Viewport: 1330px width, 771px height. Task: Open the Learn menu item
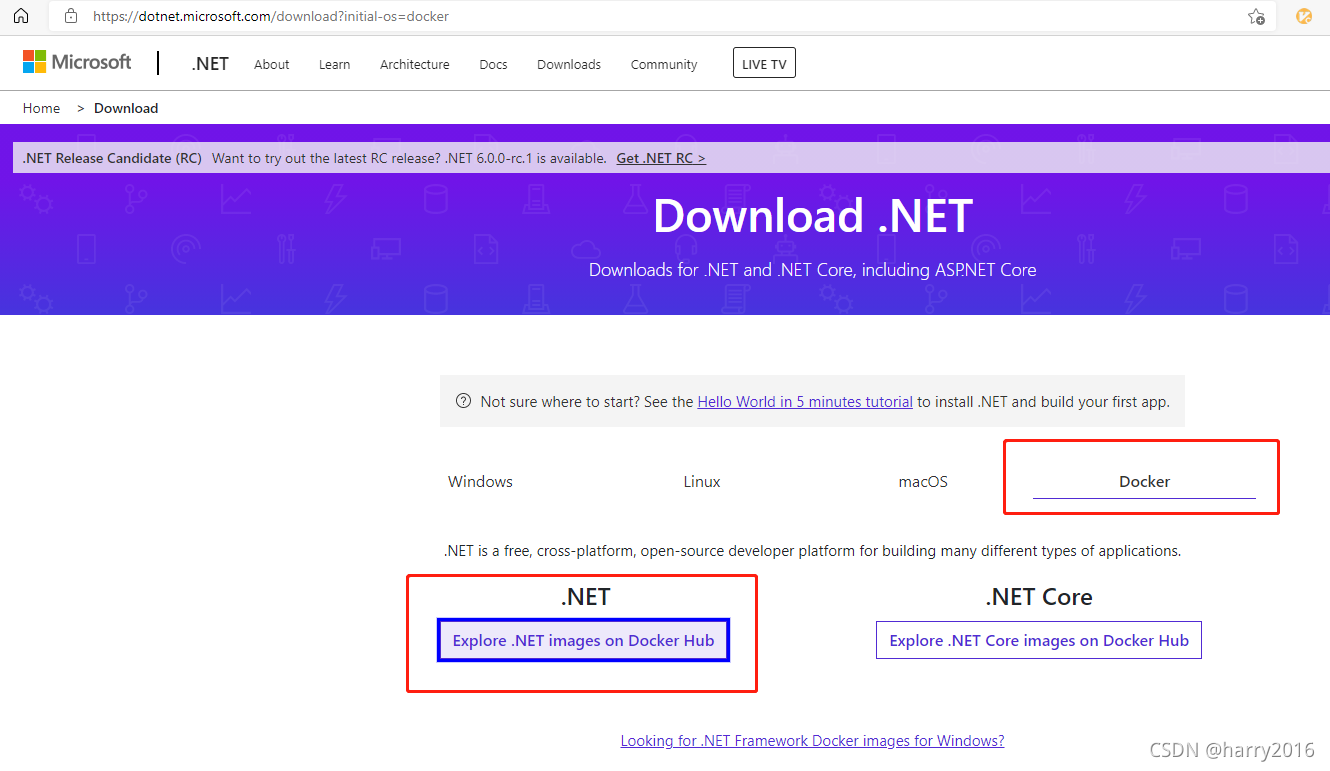coord(334,64)
